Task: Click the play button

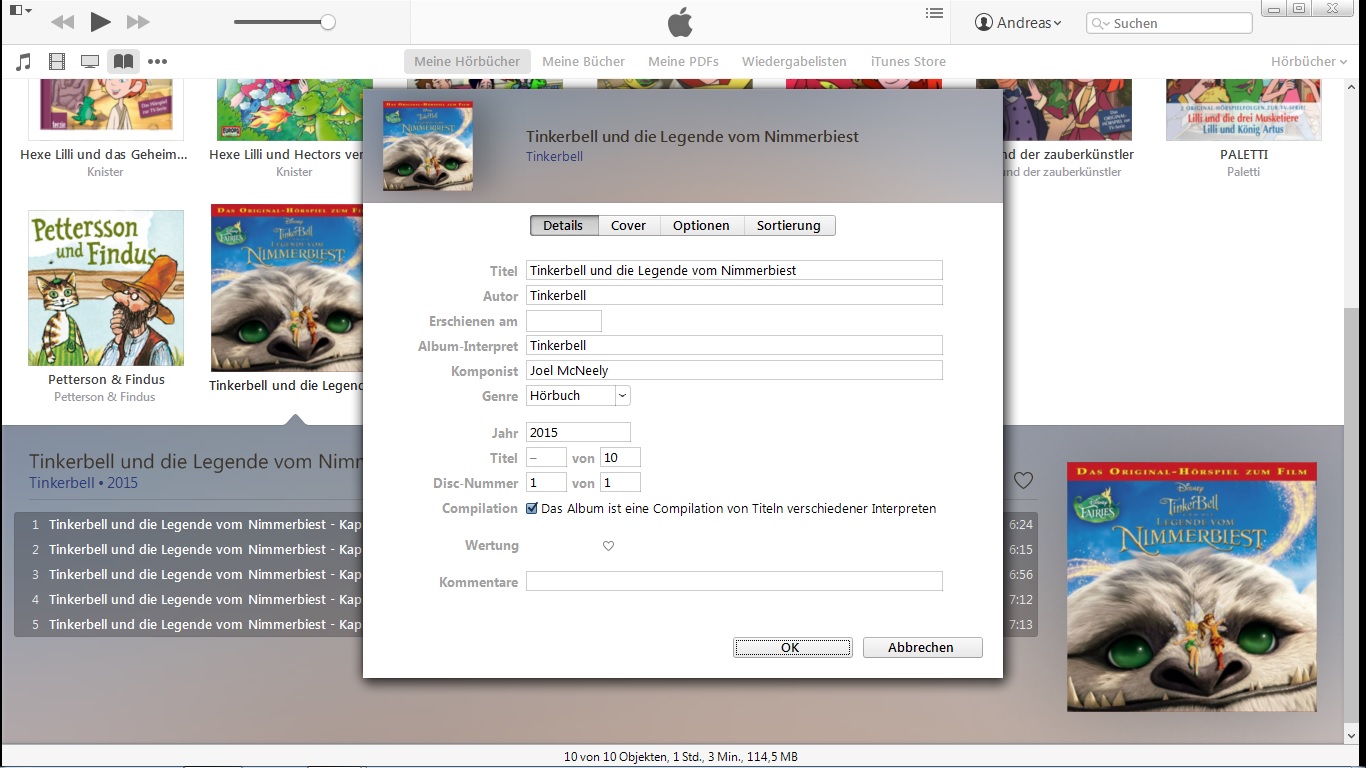Action: pos(100,22)
